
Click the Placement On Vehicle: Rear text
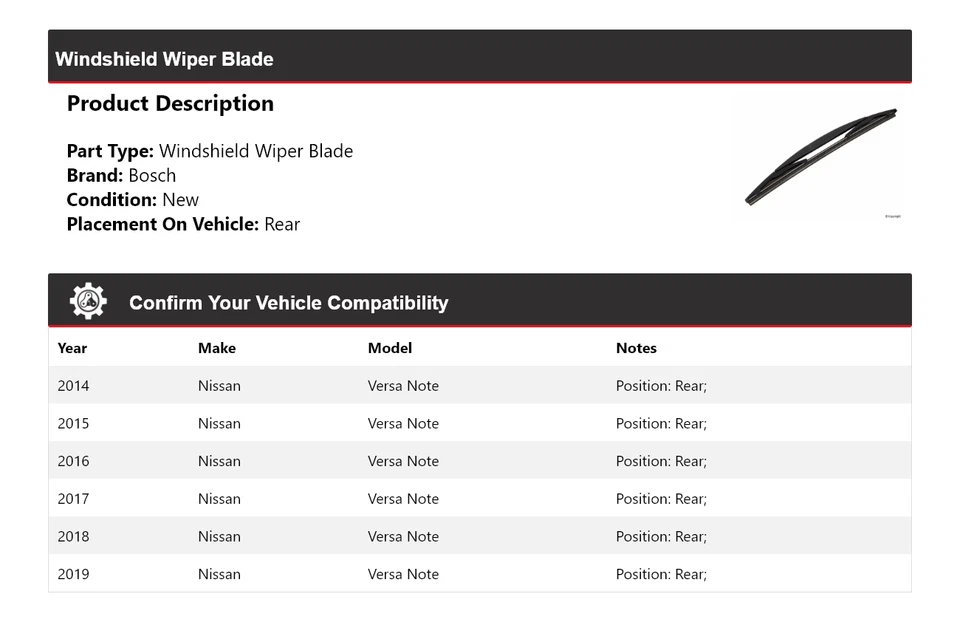tap(183, 224)
